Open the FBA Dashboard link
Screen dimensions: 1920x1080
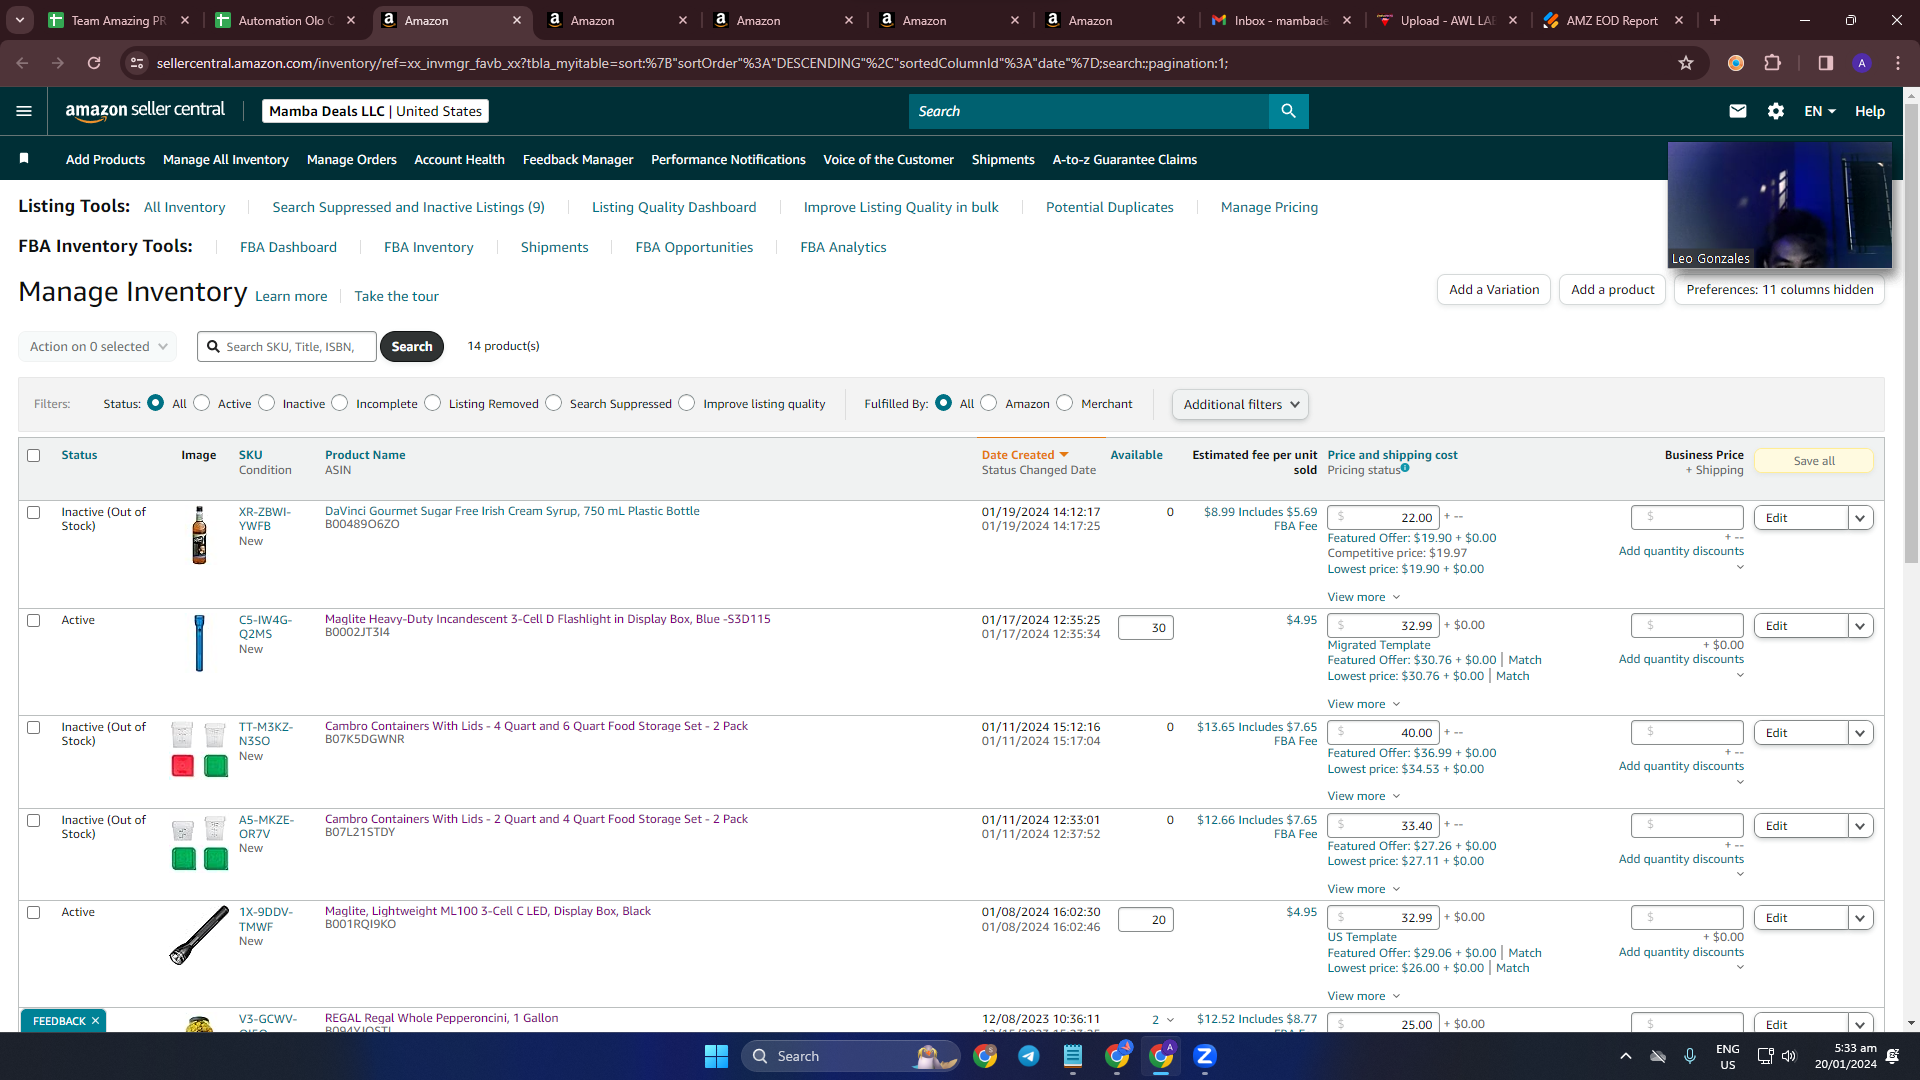(x=288, y=247)
